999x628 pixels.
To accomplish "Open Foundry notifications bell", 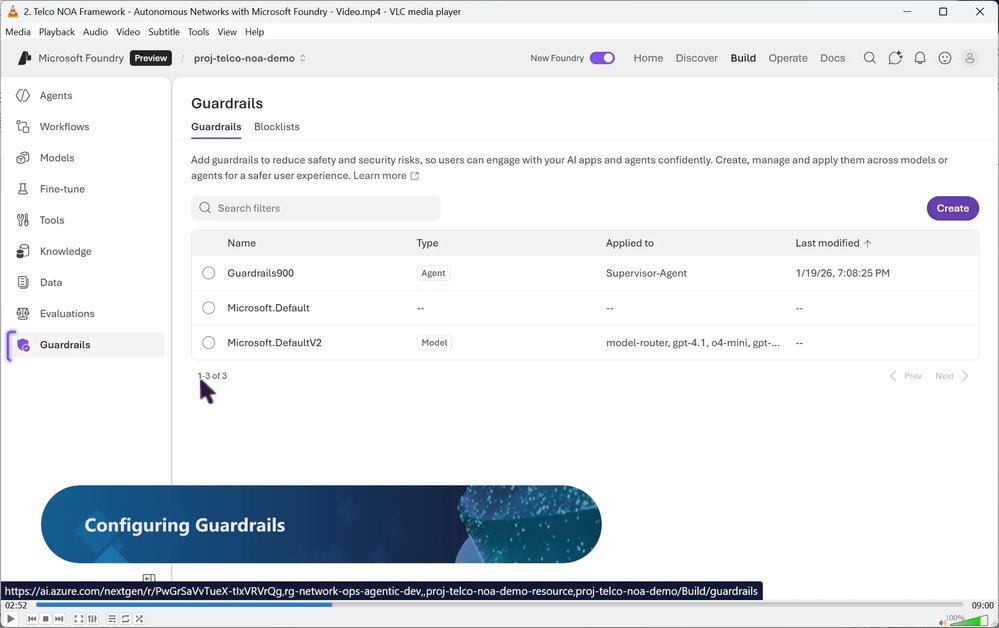I will click(920, 58).
